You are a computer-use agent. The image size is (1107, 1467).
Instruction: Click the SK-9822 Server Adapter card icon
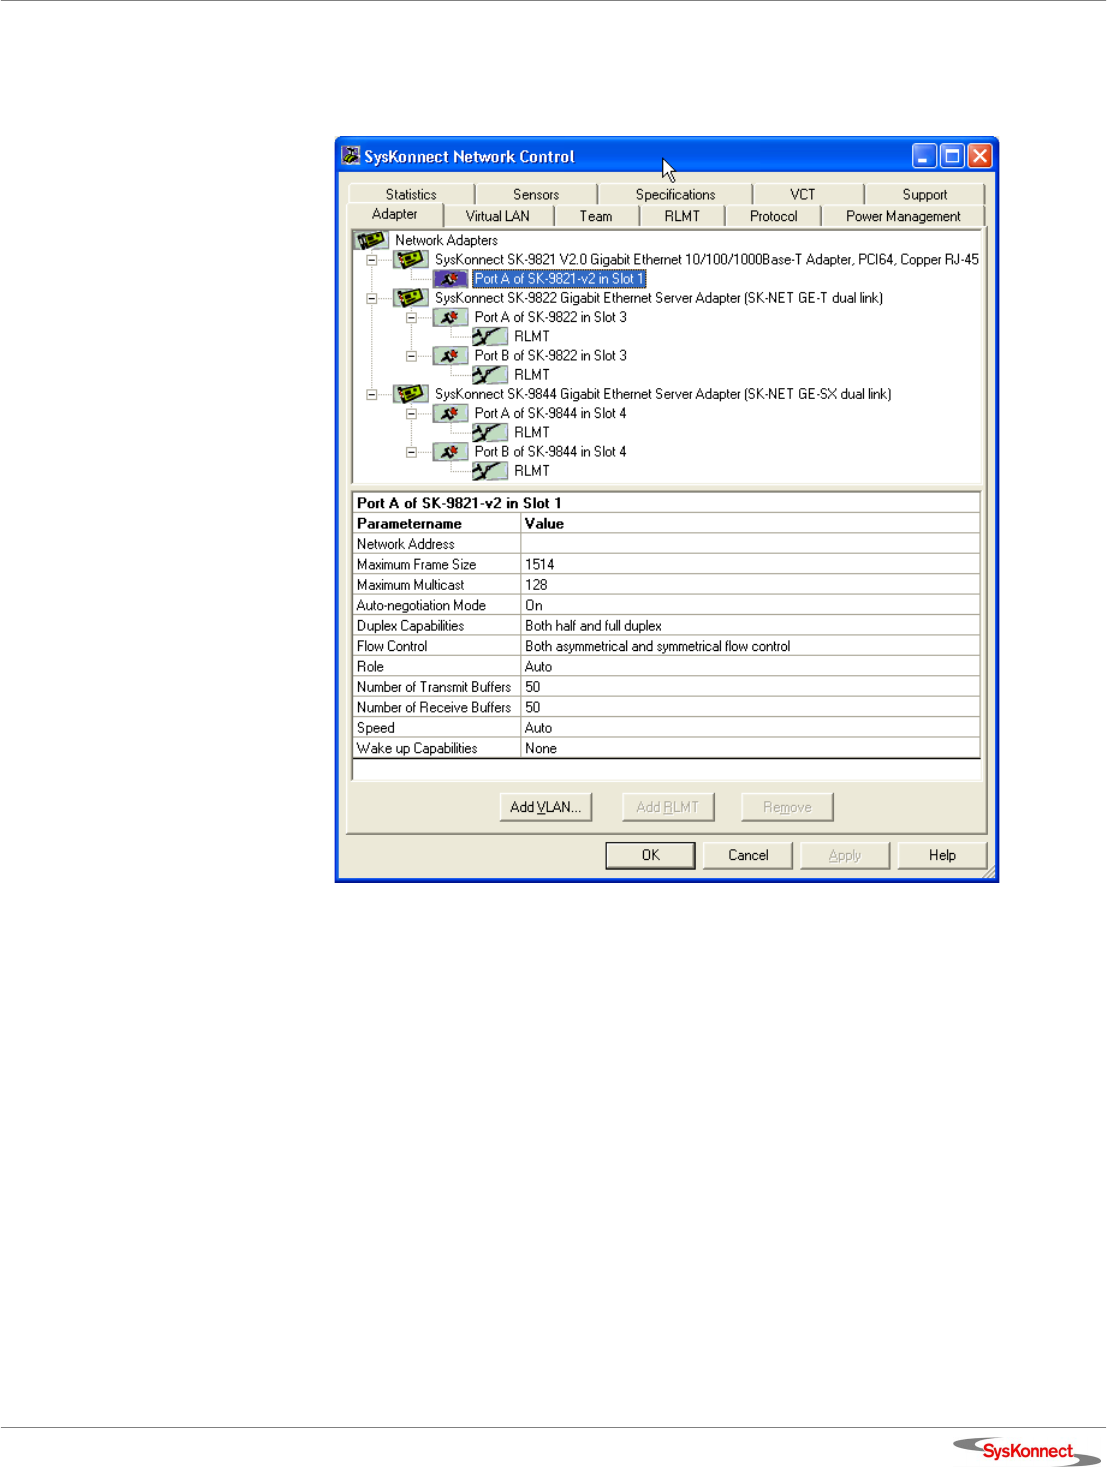(410, 298)
